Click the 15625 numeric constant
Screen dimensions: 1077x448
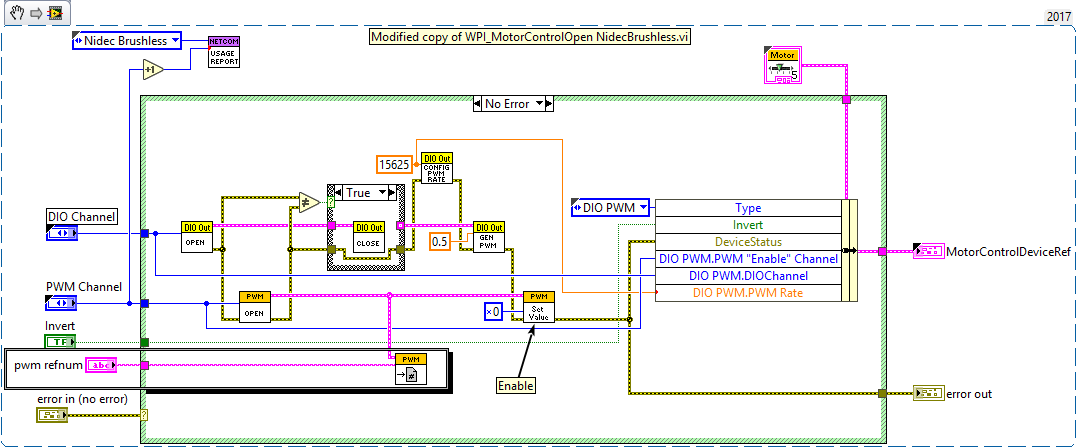click(x=393, y=164)
